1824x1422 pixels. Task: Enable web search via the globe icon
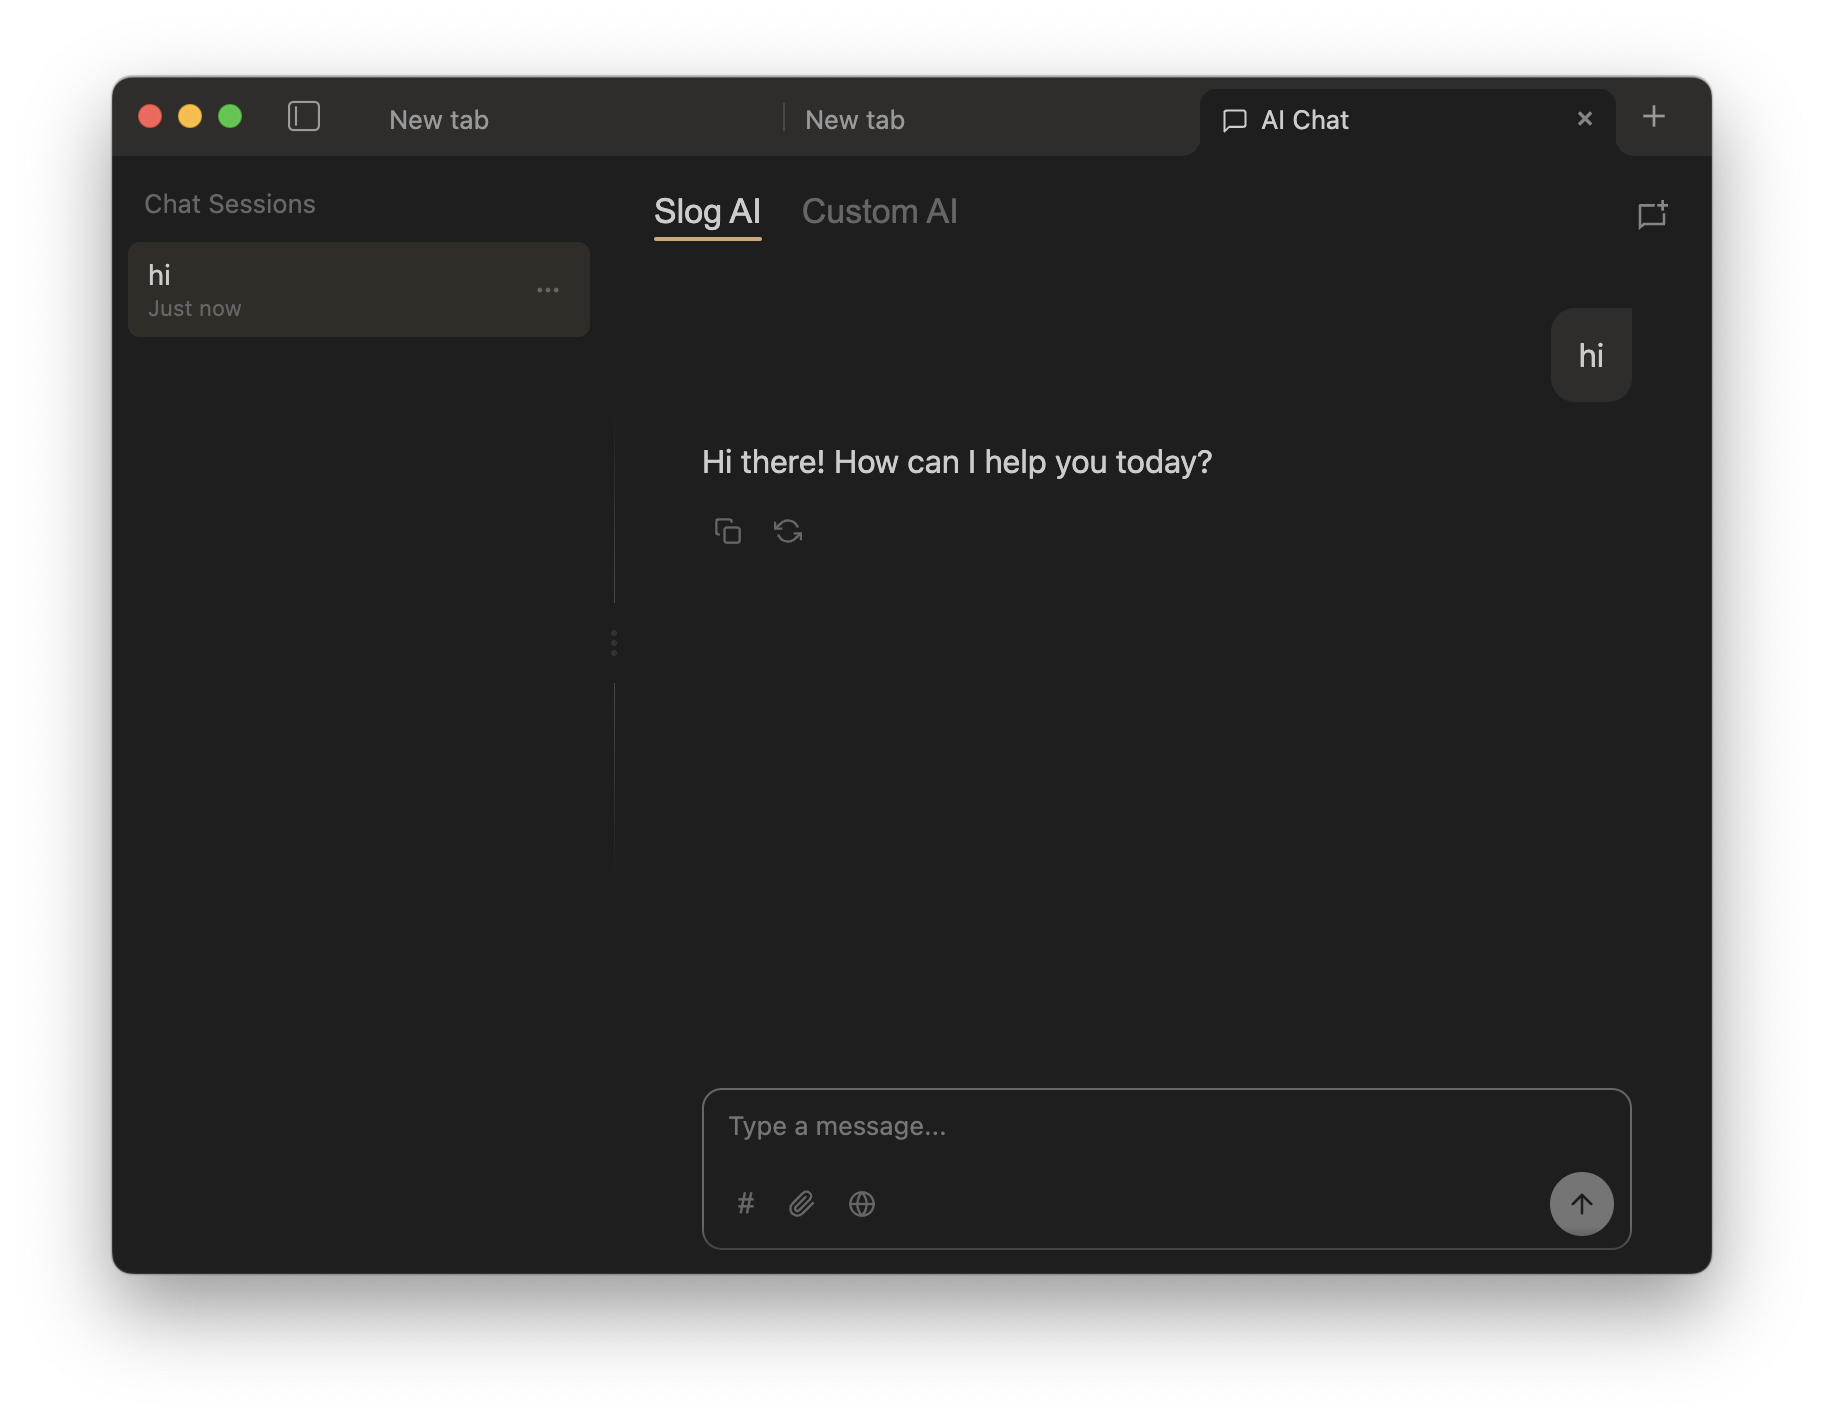pyautogui.click(x=861, y=1204)
